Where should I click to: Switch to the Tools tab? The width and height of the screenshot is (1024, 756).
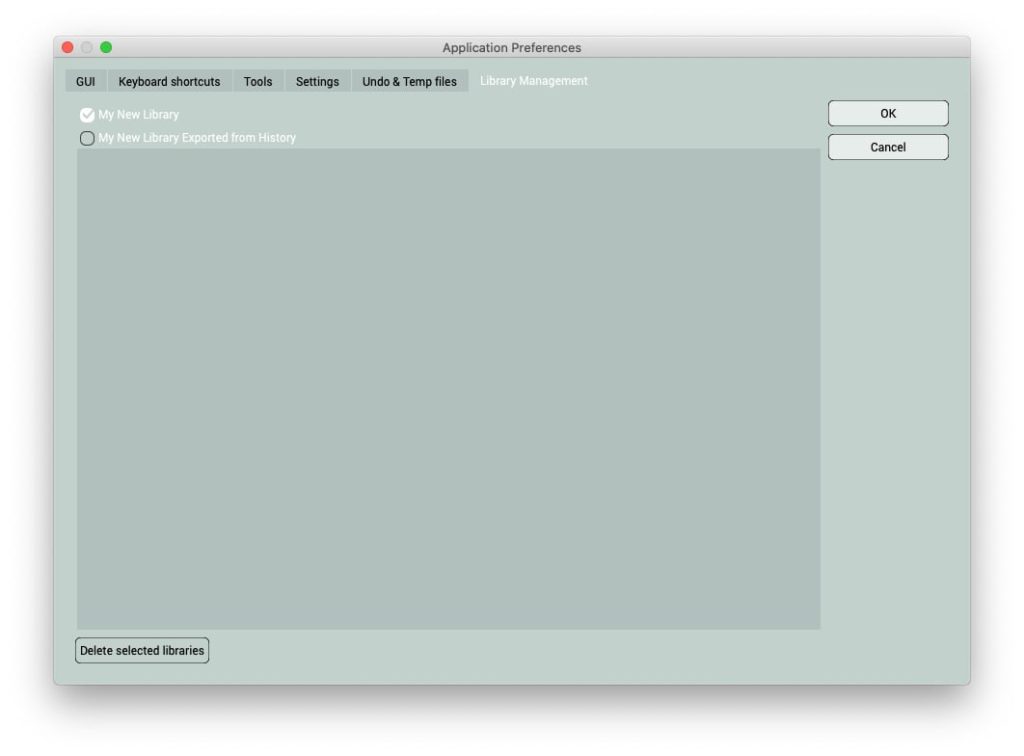[257, 81]
